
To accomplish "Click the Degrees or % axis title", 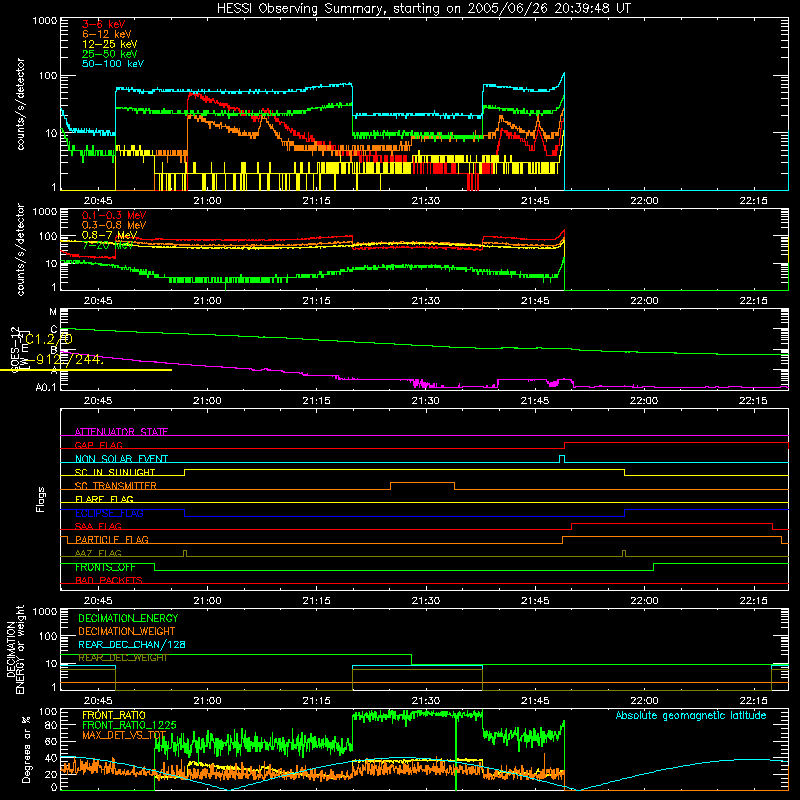I will point(25,749).
